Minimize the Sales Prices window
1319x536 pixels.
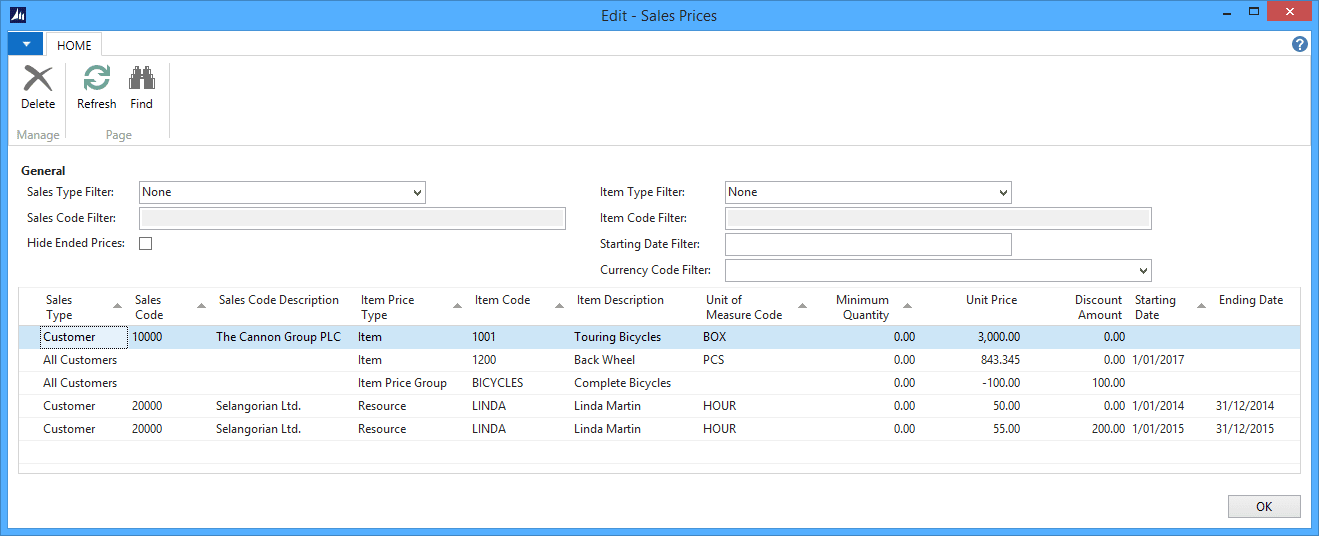pos(1225,14)
